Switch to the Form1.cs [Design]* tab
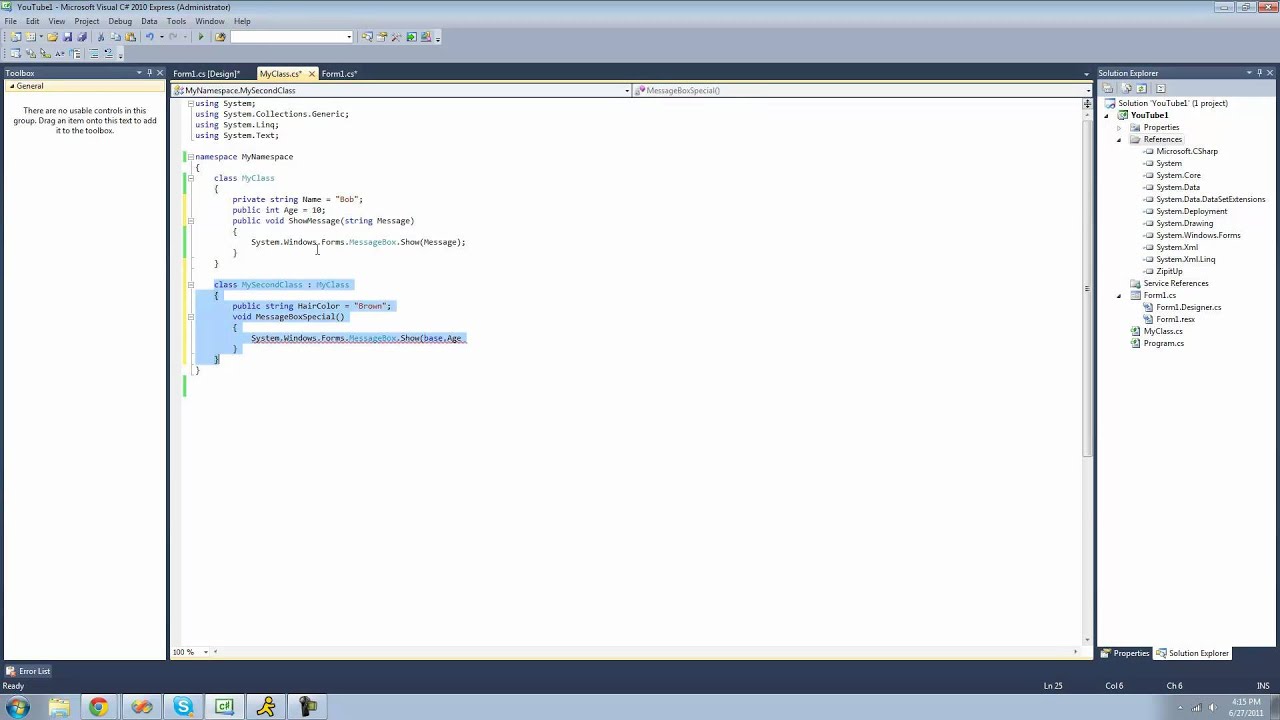This screenshot has width=1280, height=720. tap(206, 74)
